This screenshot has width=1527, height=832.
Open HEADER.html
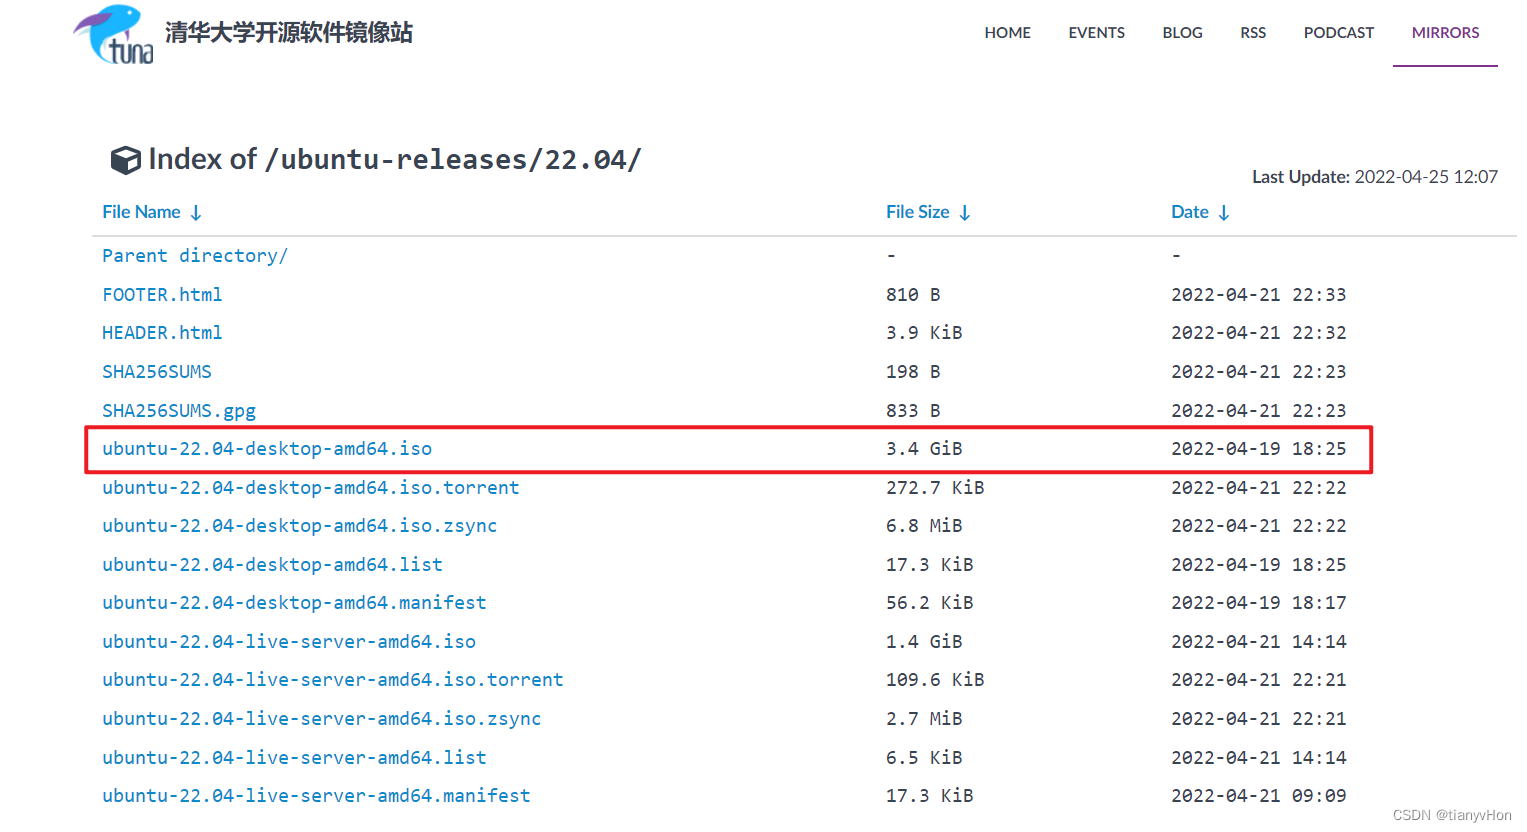pyautogui.click(x=162, y=333)
